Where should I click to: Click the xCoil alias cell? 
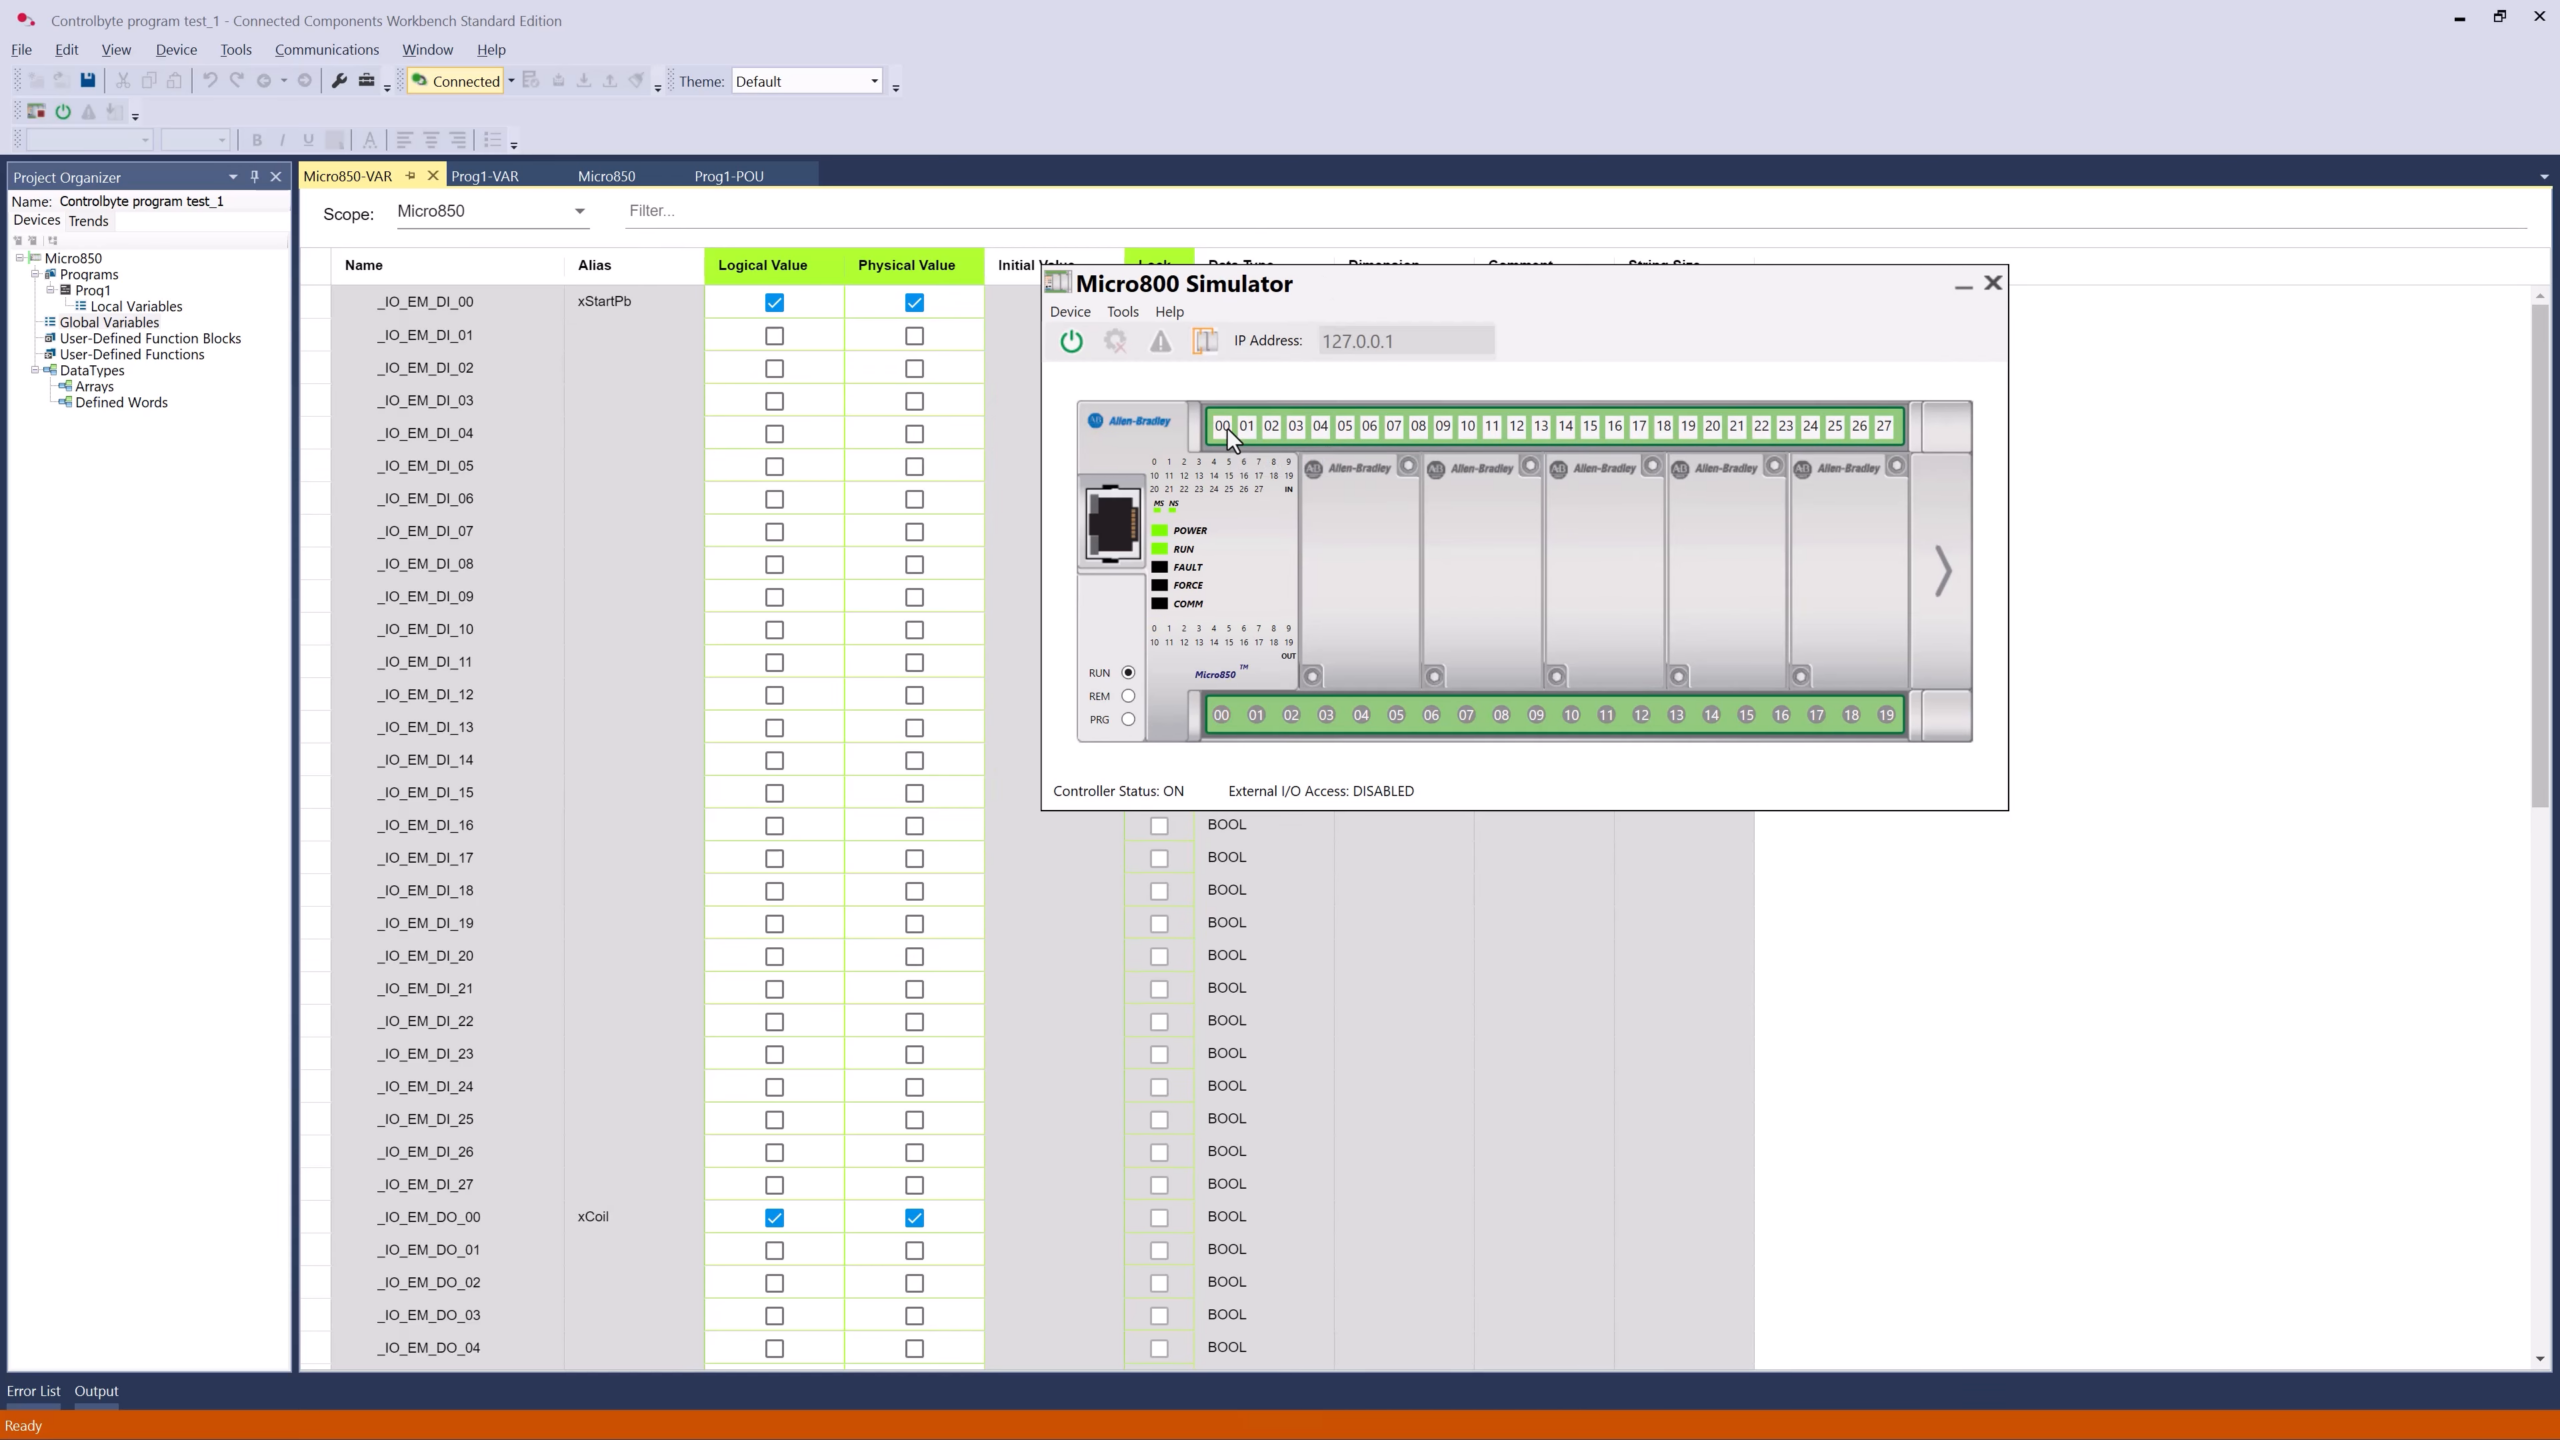634,1217
